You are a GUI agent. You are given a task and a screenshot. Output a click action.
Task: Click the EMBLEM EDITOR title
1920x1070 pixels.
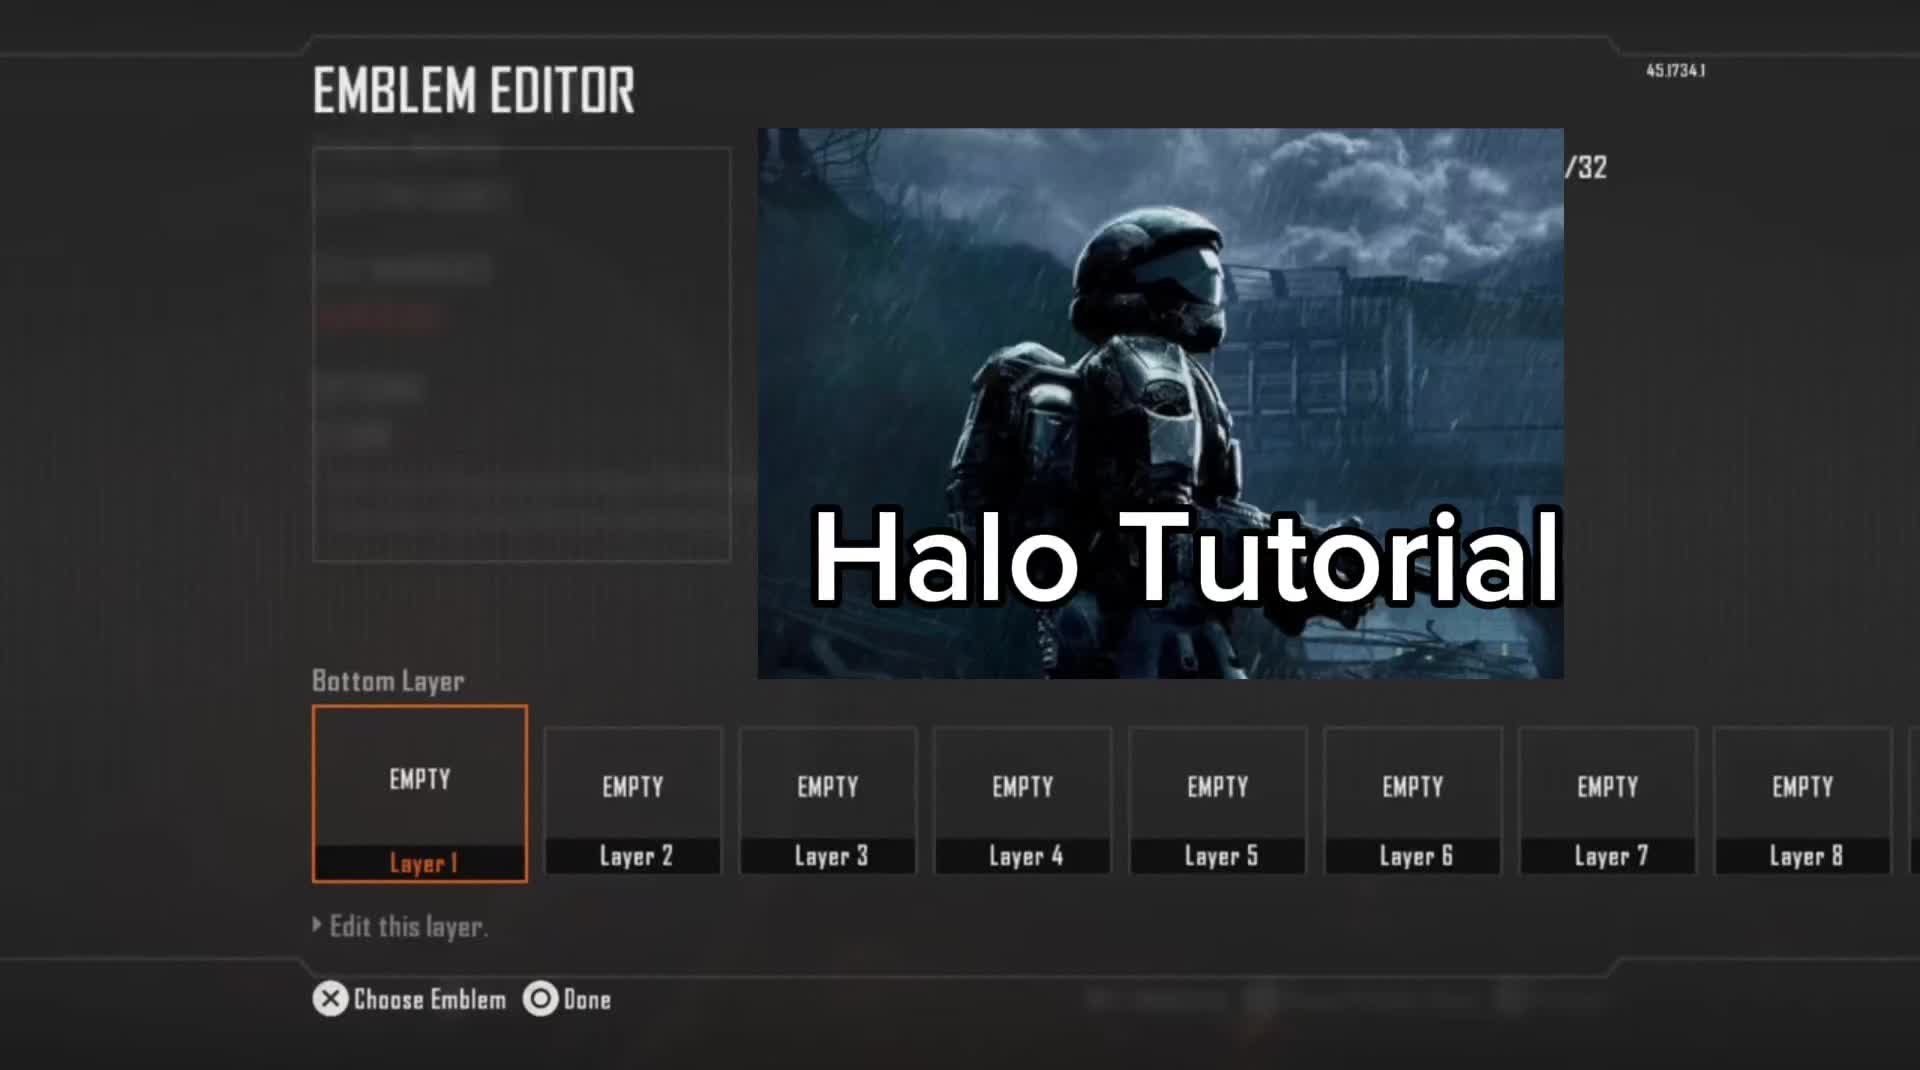coord(474,90)
